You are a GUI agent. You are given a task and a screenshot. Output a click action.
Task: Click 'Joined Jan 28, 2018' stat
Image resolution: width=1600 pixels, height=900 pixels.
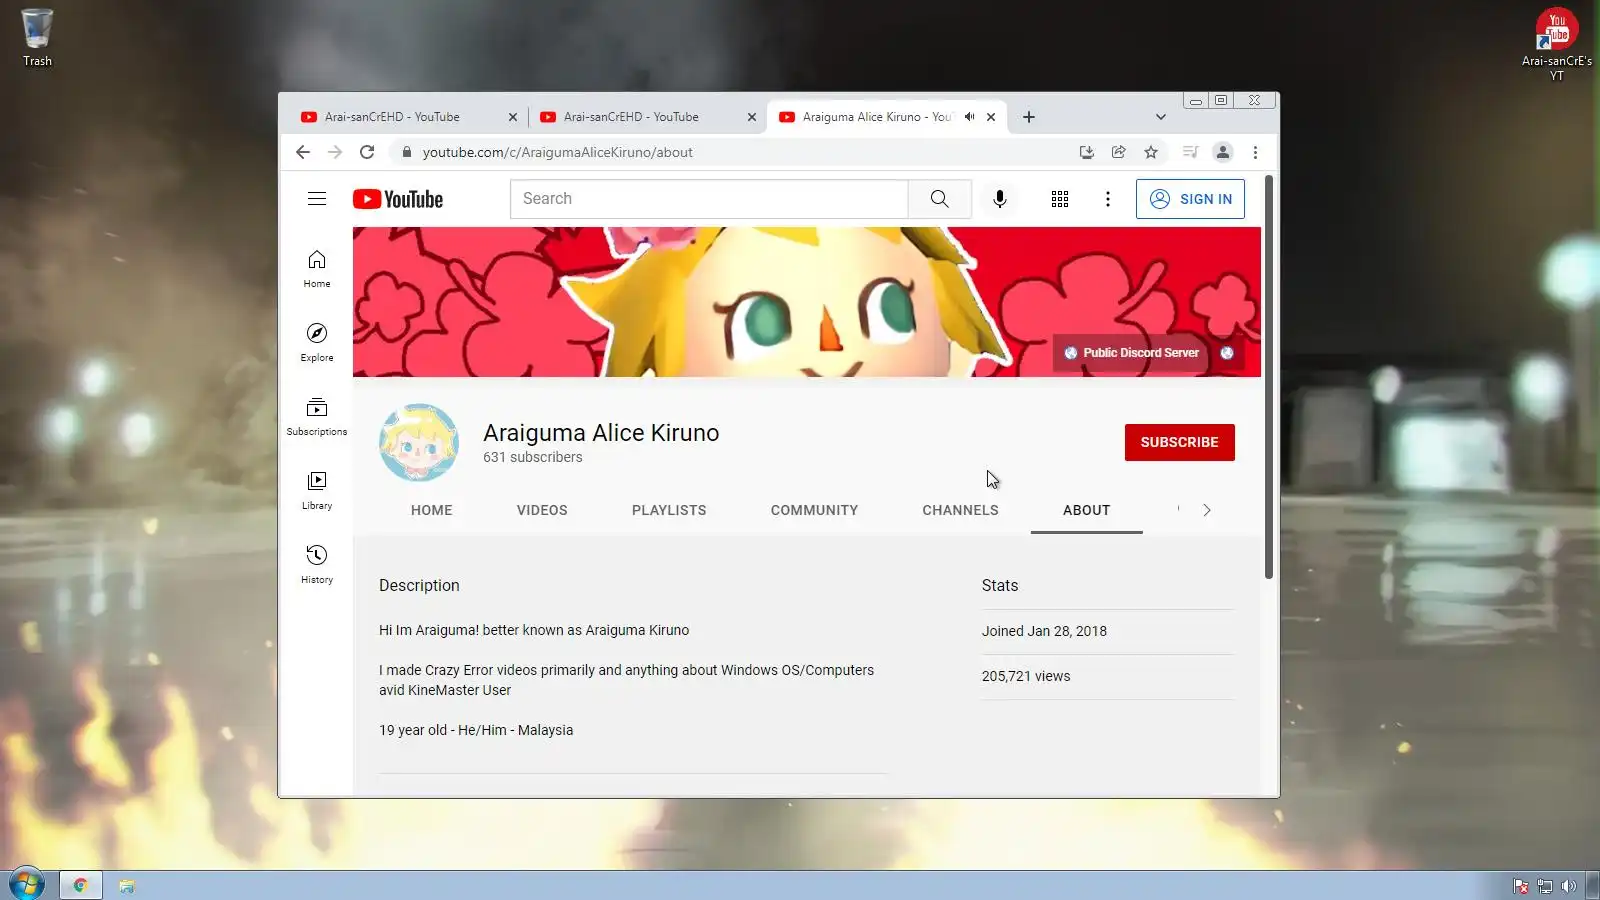[x=1044, y=631]
